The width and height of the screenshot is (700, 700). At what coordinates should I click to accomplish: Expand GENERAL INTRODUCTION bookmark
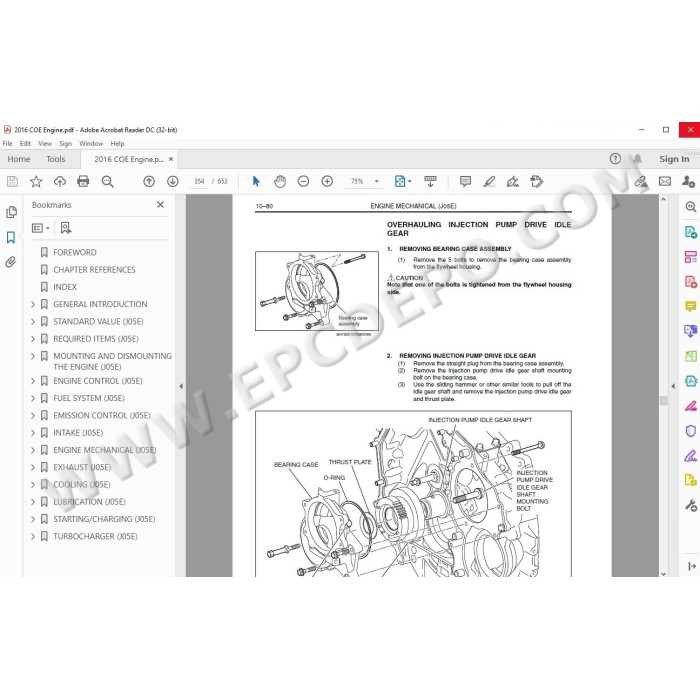[x=33, y=304]
